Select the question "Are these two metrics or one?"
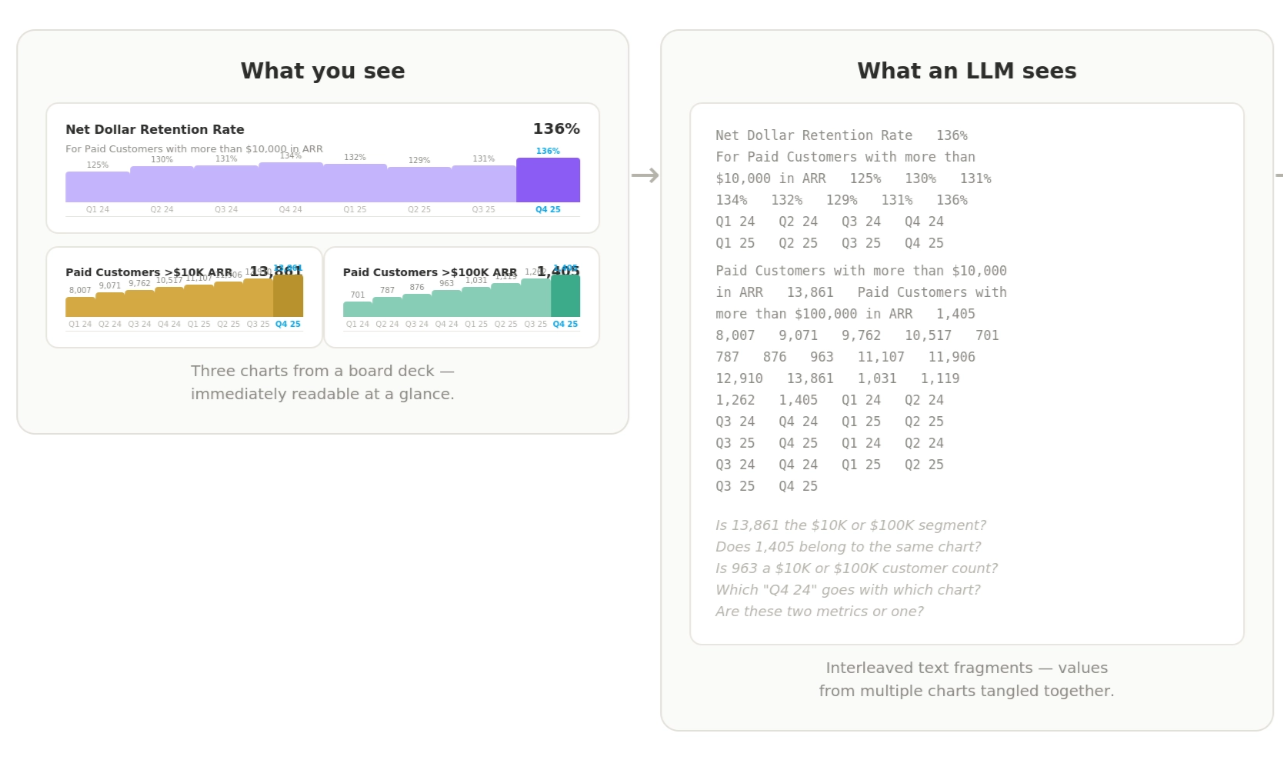This screenshot has height=763, width=1283. coord(819,611)
